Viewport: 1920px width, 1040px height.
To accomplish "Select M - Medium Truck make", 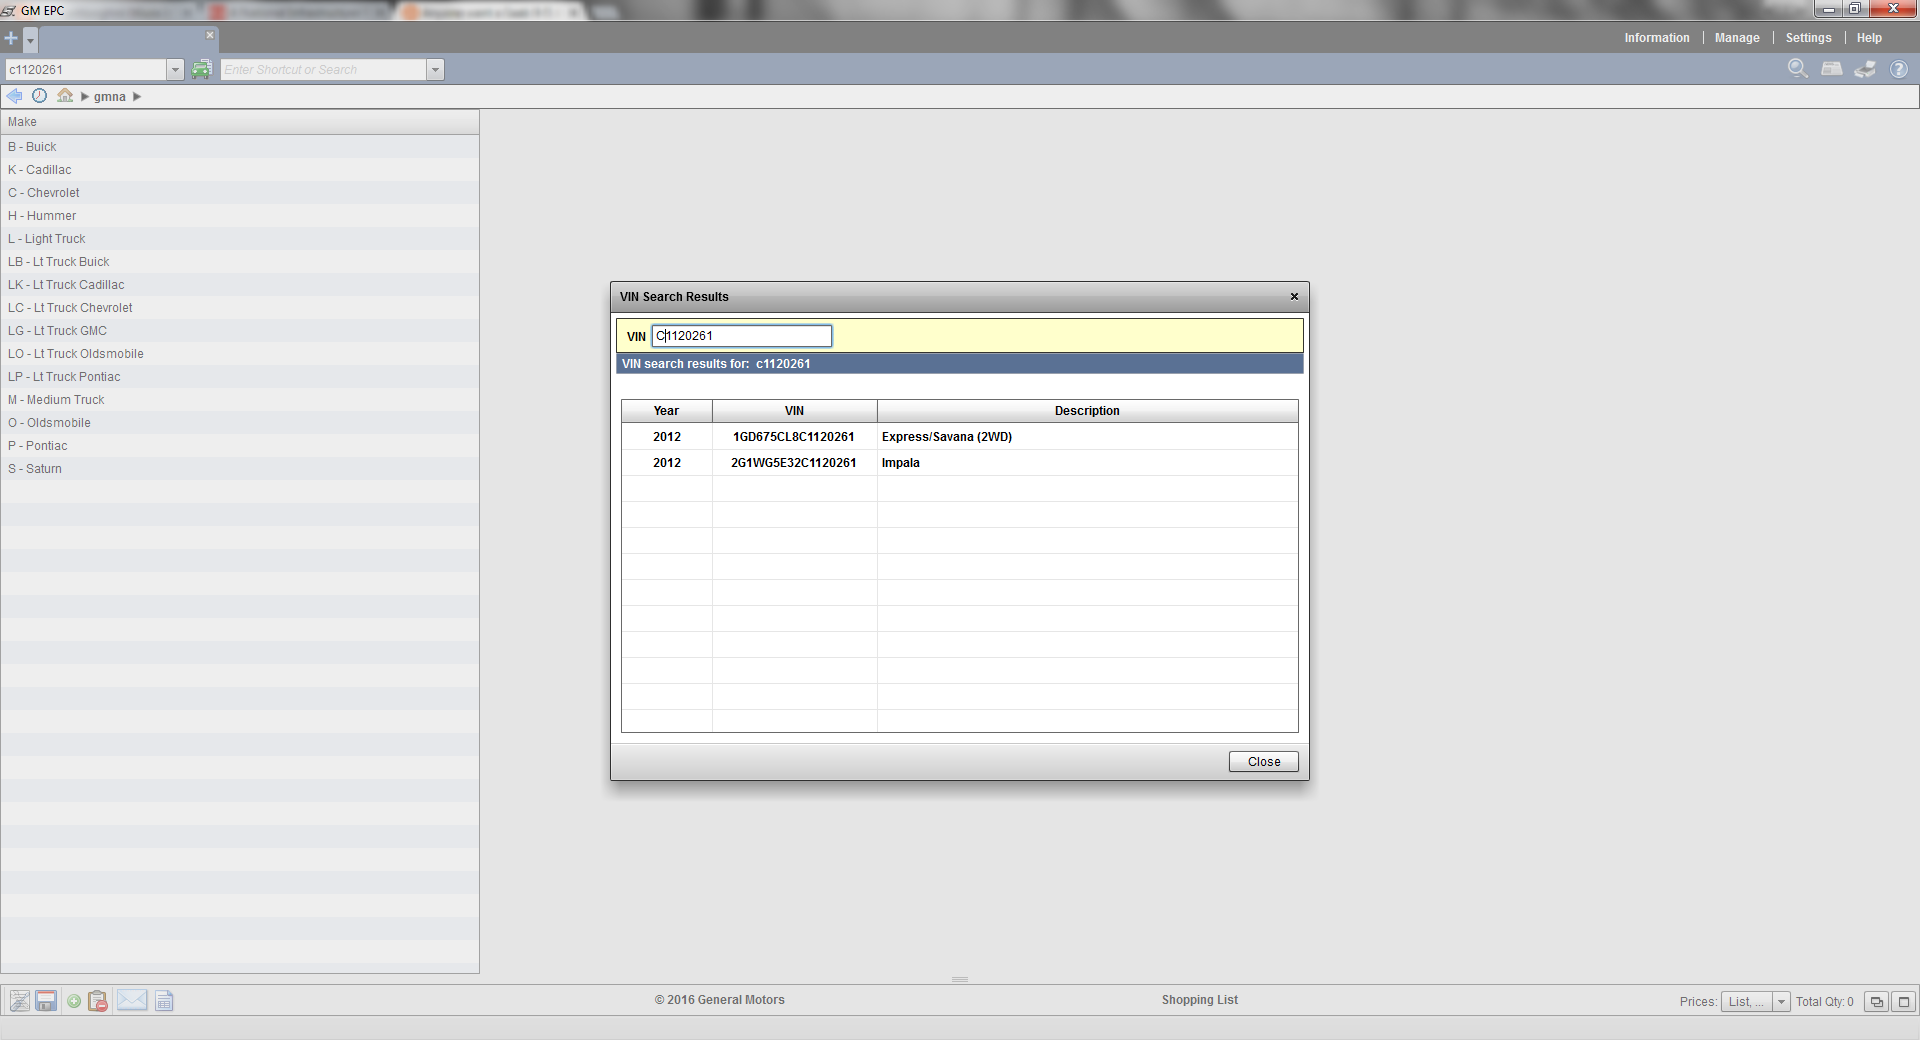I will (240, 400).
